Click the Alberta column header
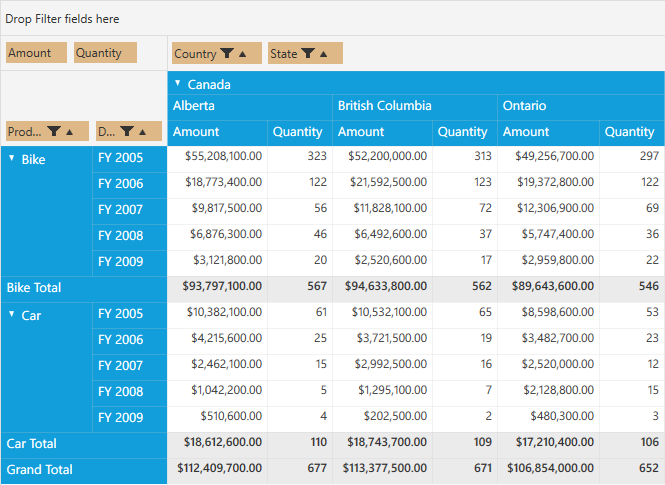The width and height of the screenshot is (665, 485). (x=250, y=106)
